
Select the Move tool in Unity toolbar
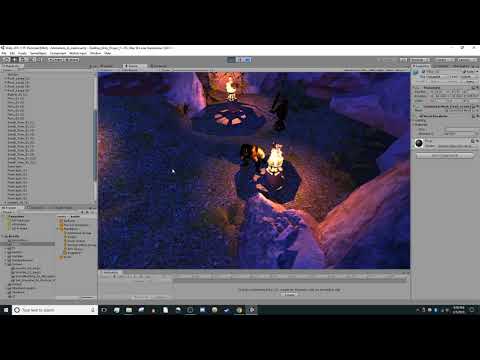coord(15,60)
